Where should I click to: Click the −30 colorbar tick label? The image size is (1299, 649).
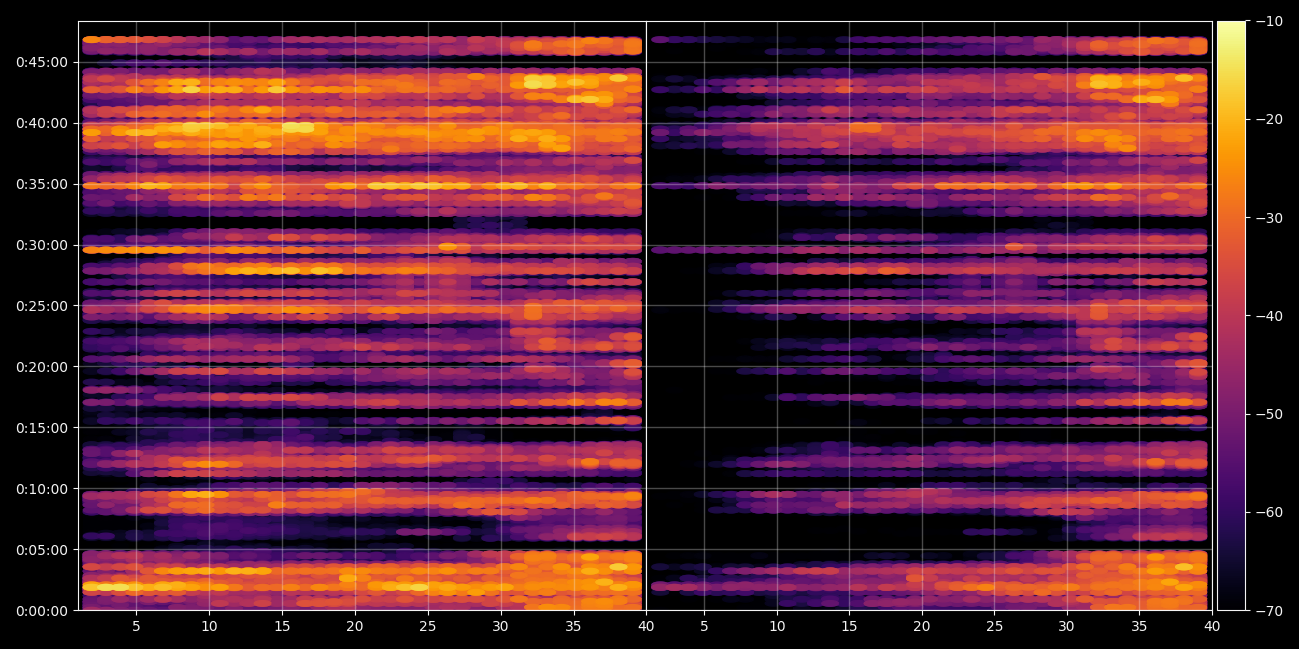click(x=1269, y=218)
